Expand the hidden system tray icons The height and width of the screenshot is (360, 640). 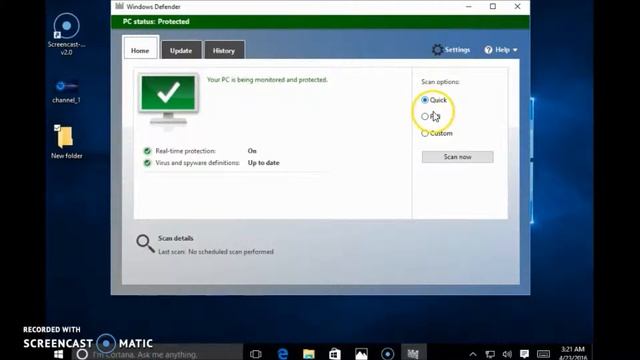point(473,354)
